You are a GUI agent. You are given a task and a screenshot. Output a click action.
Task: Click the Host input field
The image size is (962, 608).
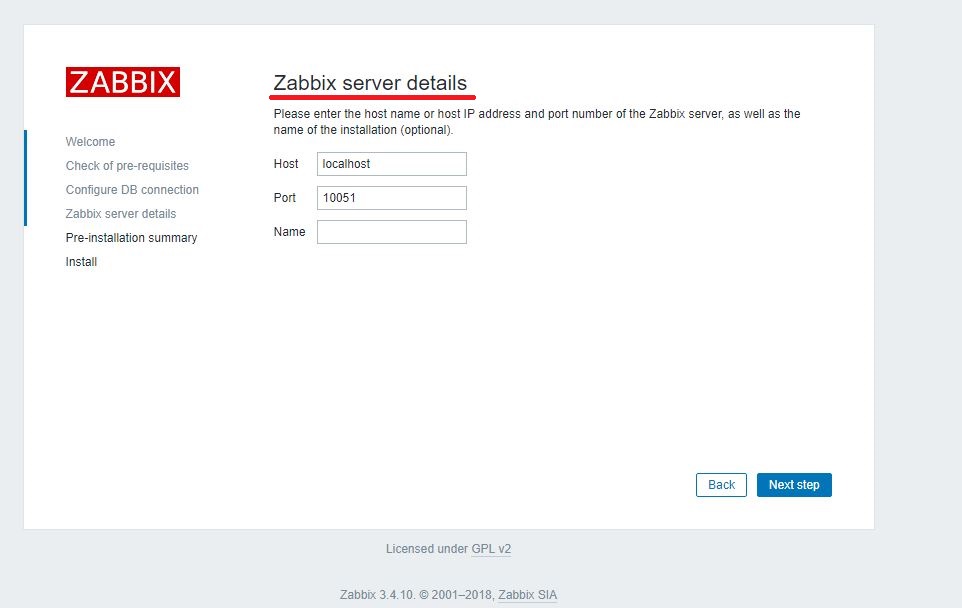coord(391,164)
